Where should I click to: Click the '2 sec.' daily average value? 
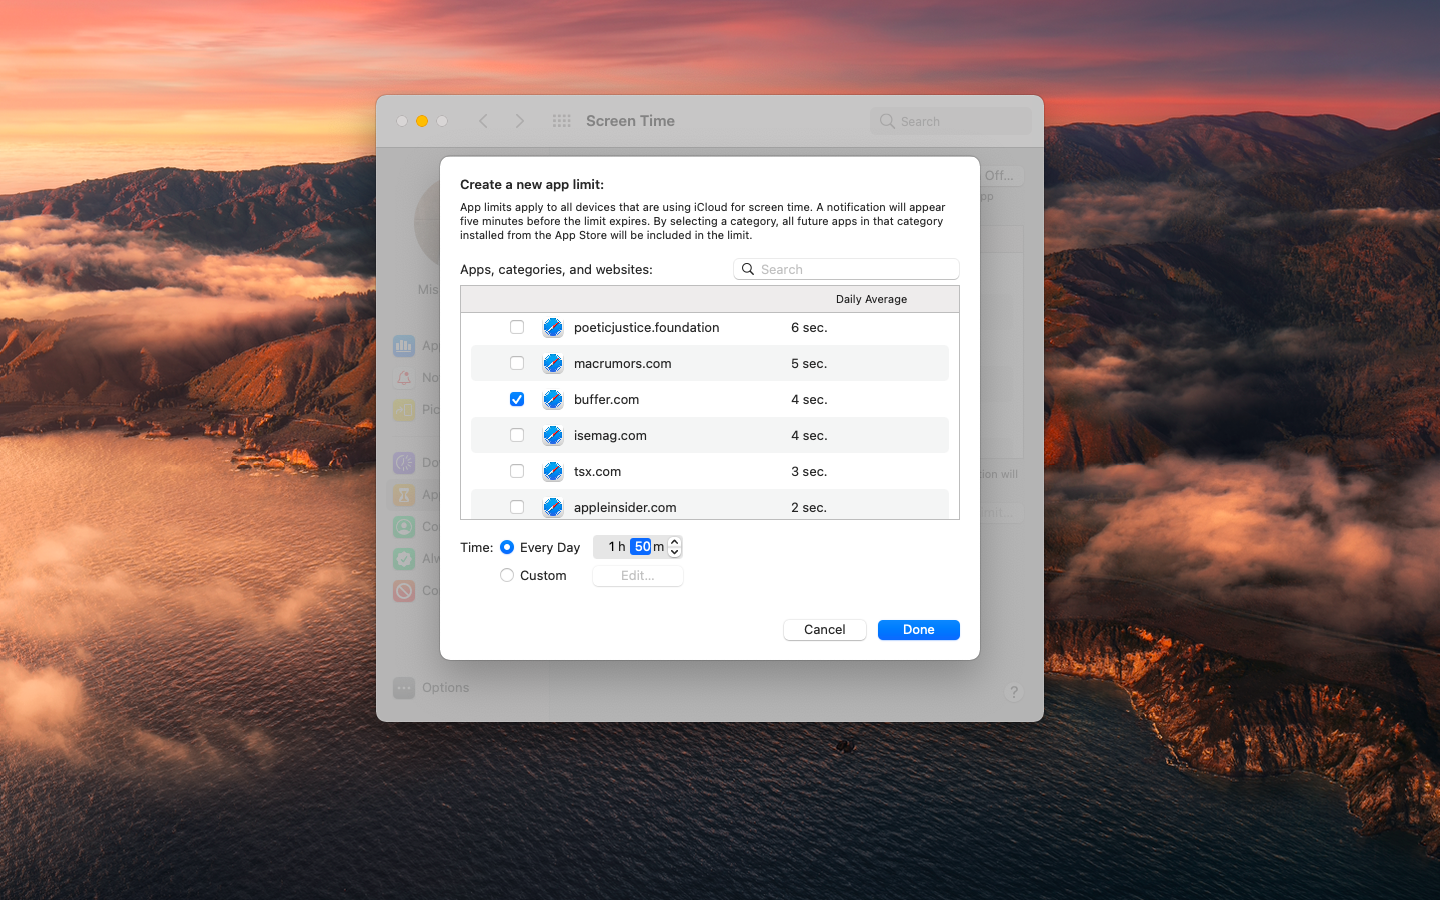[809, 507]
